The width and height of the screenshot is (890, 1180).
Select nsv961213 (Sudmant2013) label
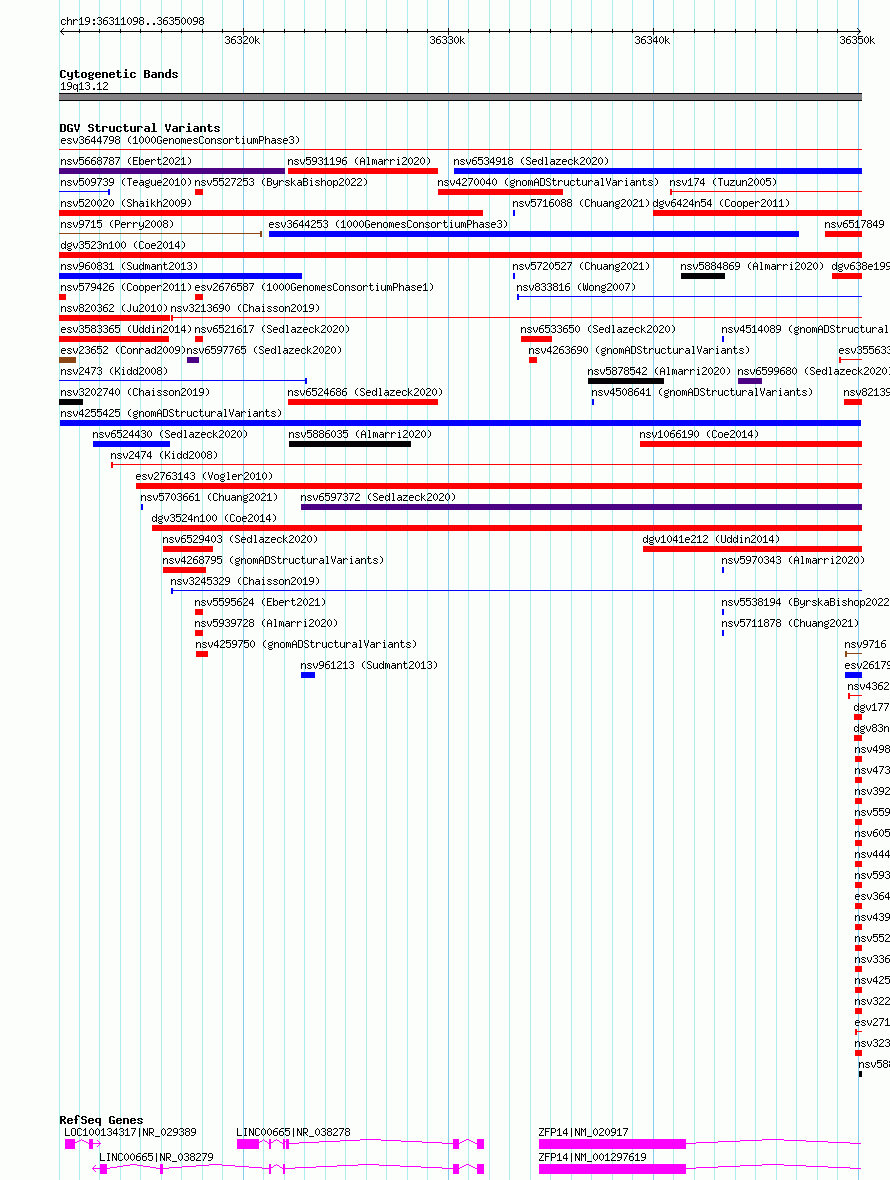click(x=369, y=667)
